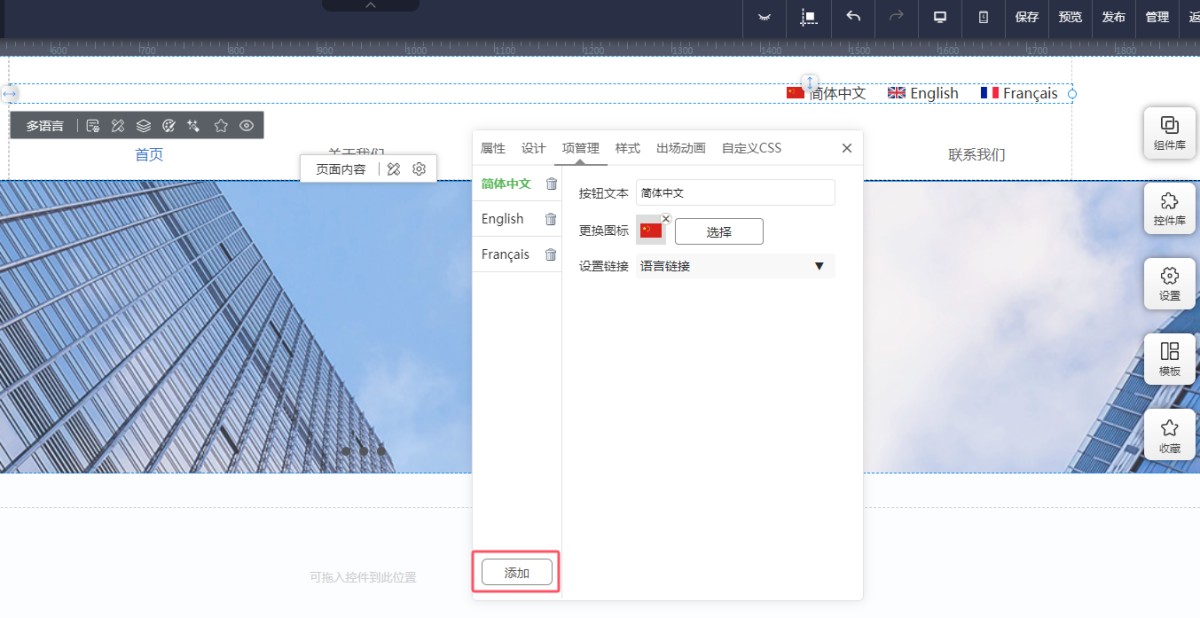Open the 模板 sidebar panel
This screenshot has width=1200, height=618.
1169,359
